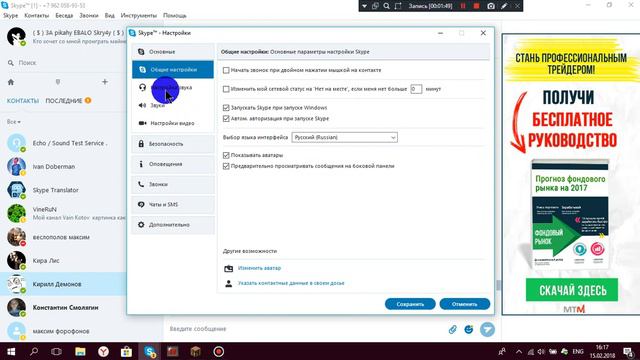Screen dimensions: 640x360
Task: Enable starting a call on double-click of a contact
Action: [226, 70]
